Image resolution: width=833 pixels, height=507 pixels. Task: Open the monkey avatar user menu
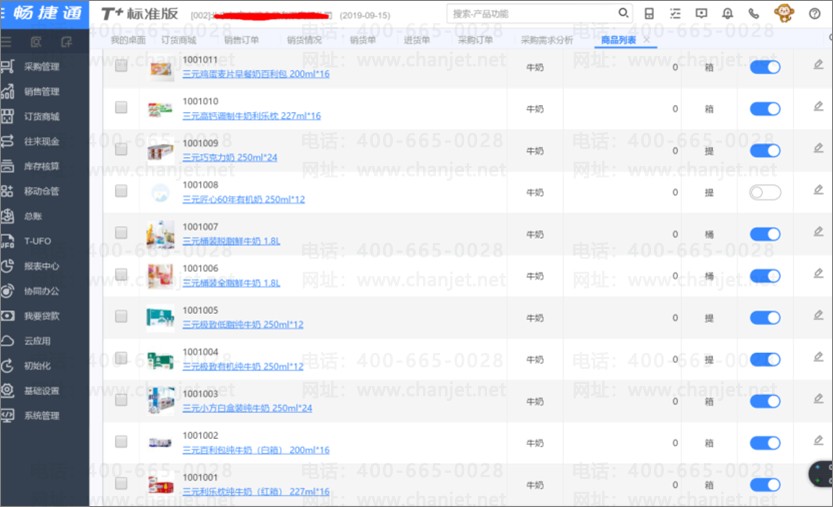pos(784,12)
